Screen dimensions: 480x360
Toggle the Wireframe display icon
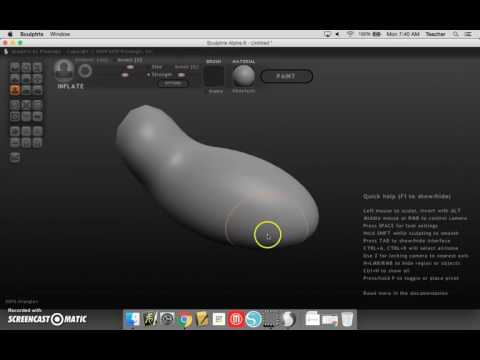[x=26, y=116]
